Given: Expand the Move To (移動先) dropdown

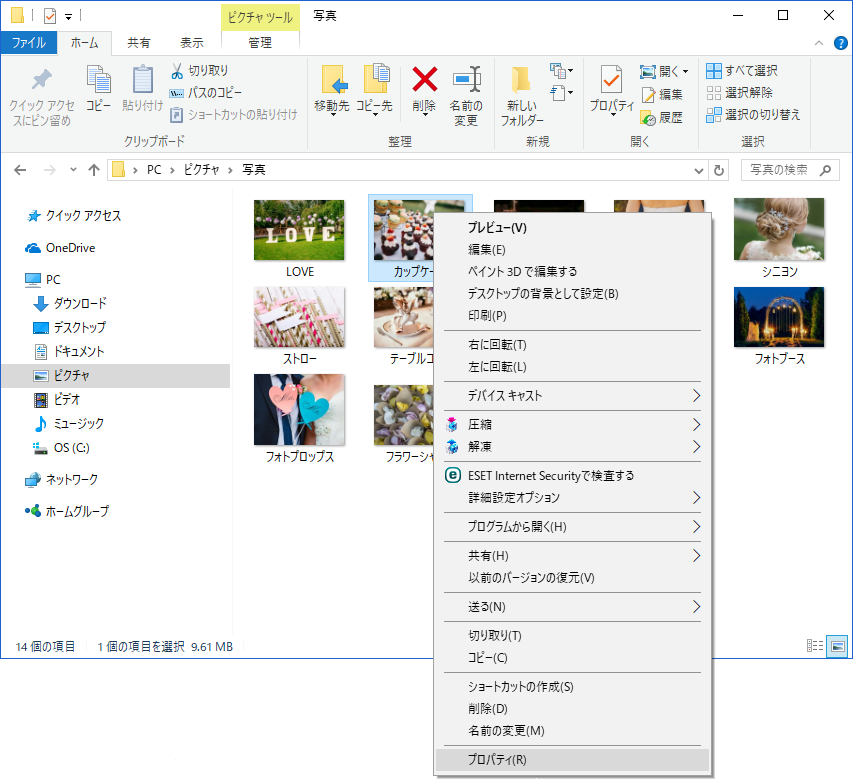Looking at the screenshot, I should click(332, 115).
